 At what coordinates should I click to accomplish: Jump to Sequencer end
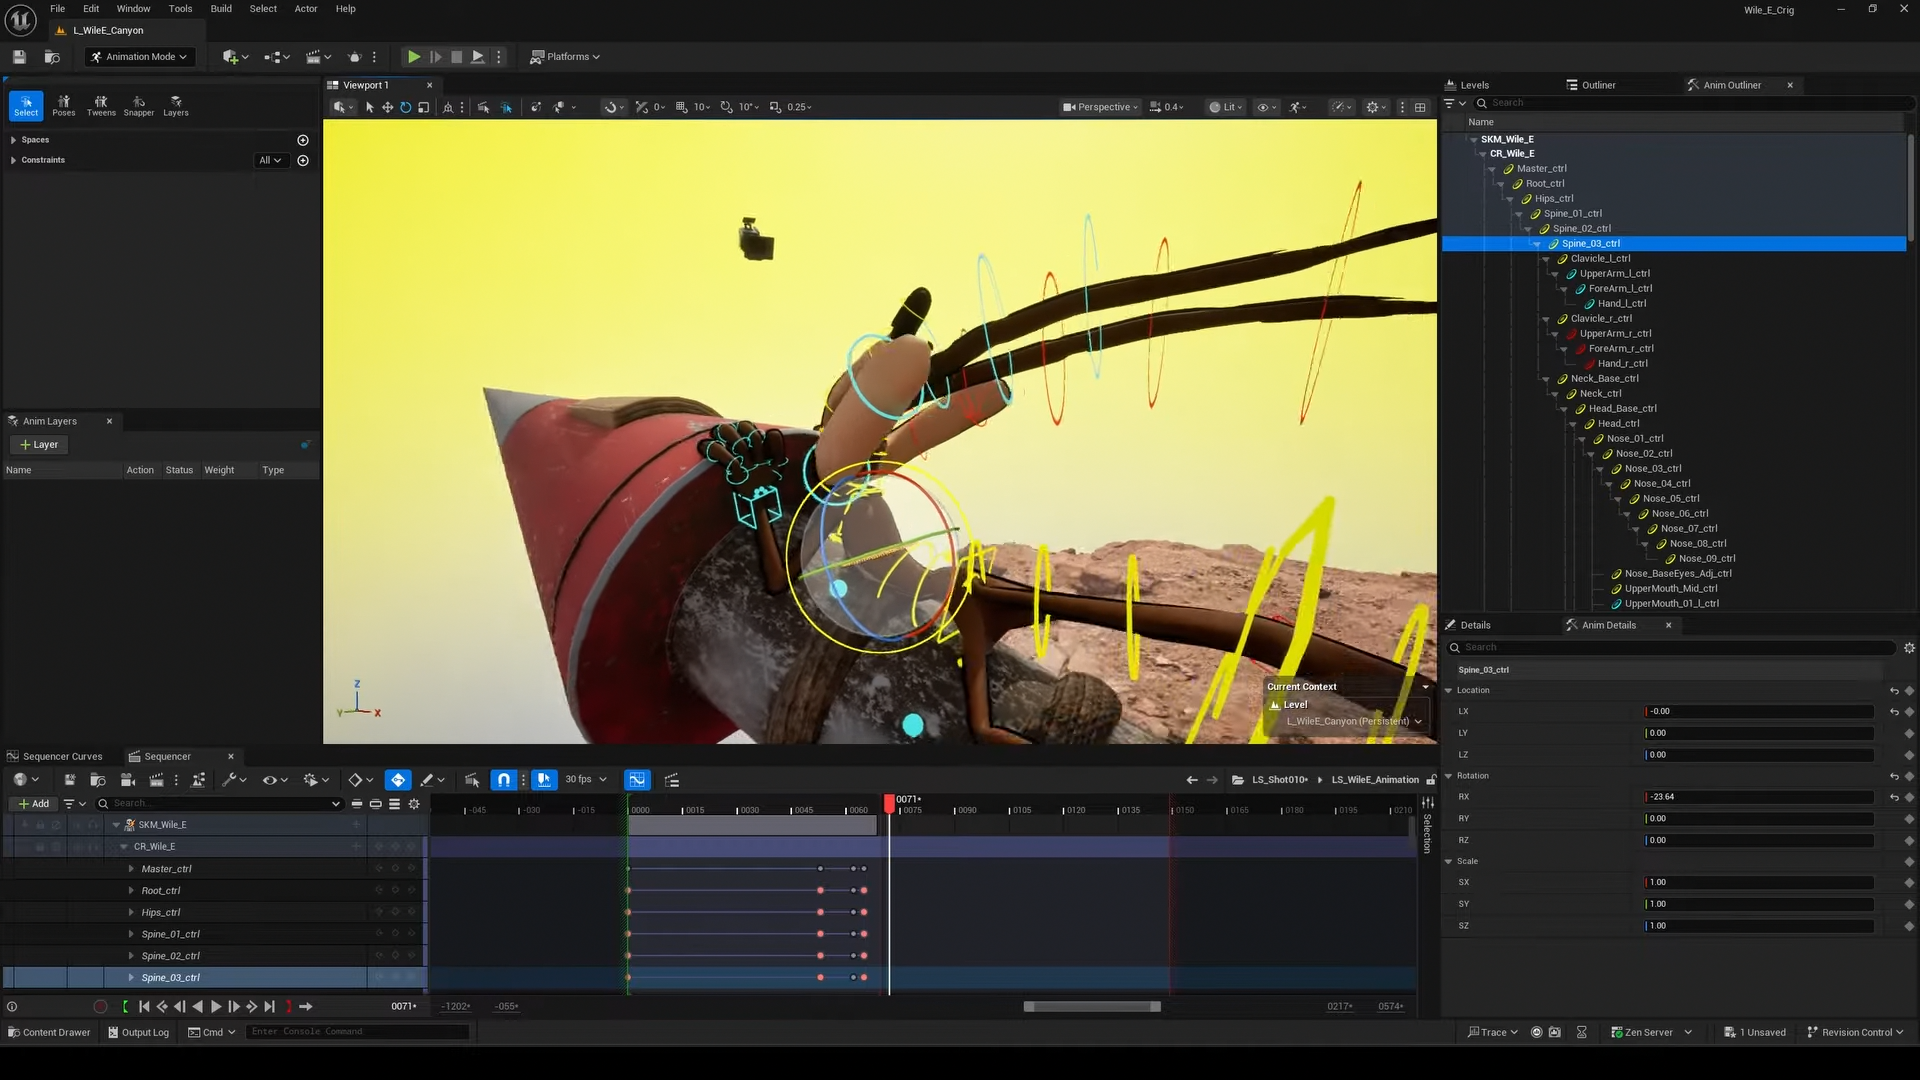click(270, 1007)
